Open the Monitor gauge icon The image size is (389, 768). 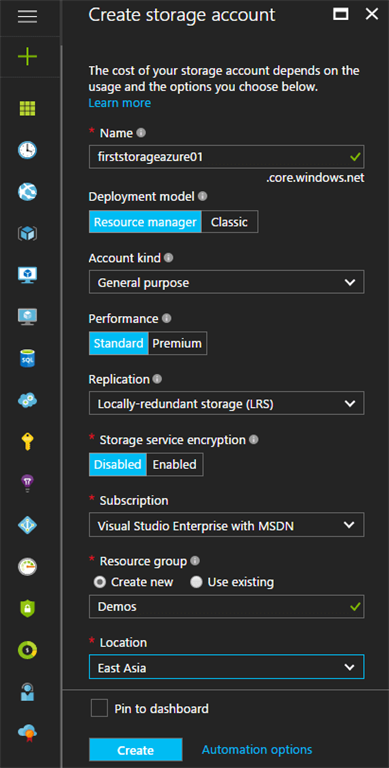pos(27,567)
